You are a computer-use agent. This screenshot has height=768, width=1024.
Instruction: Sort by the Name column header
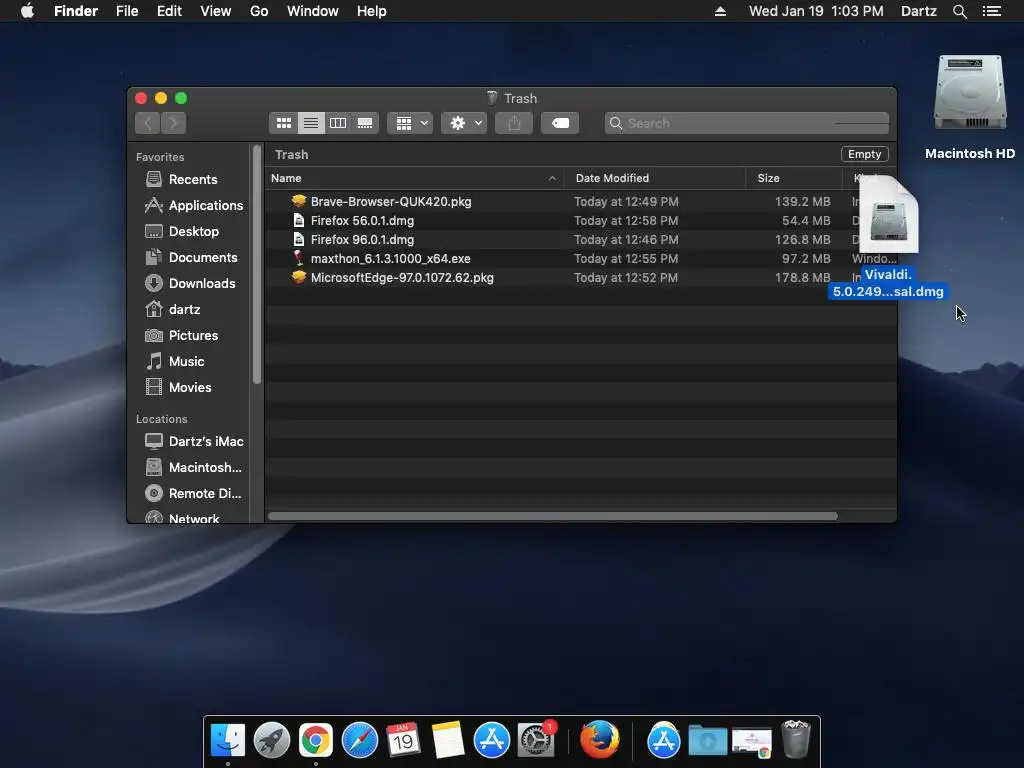point(415,178)
